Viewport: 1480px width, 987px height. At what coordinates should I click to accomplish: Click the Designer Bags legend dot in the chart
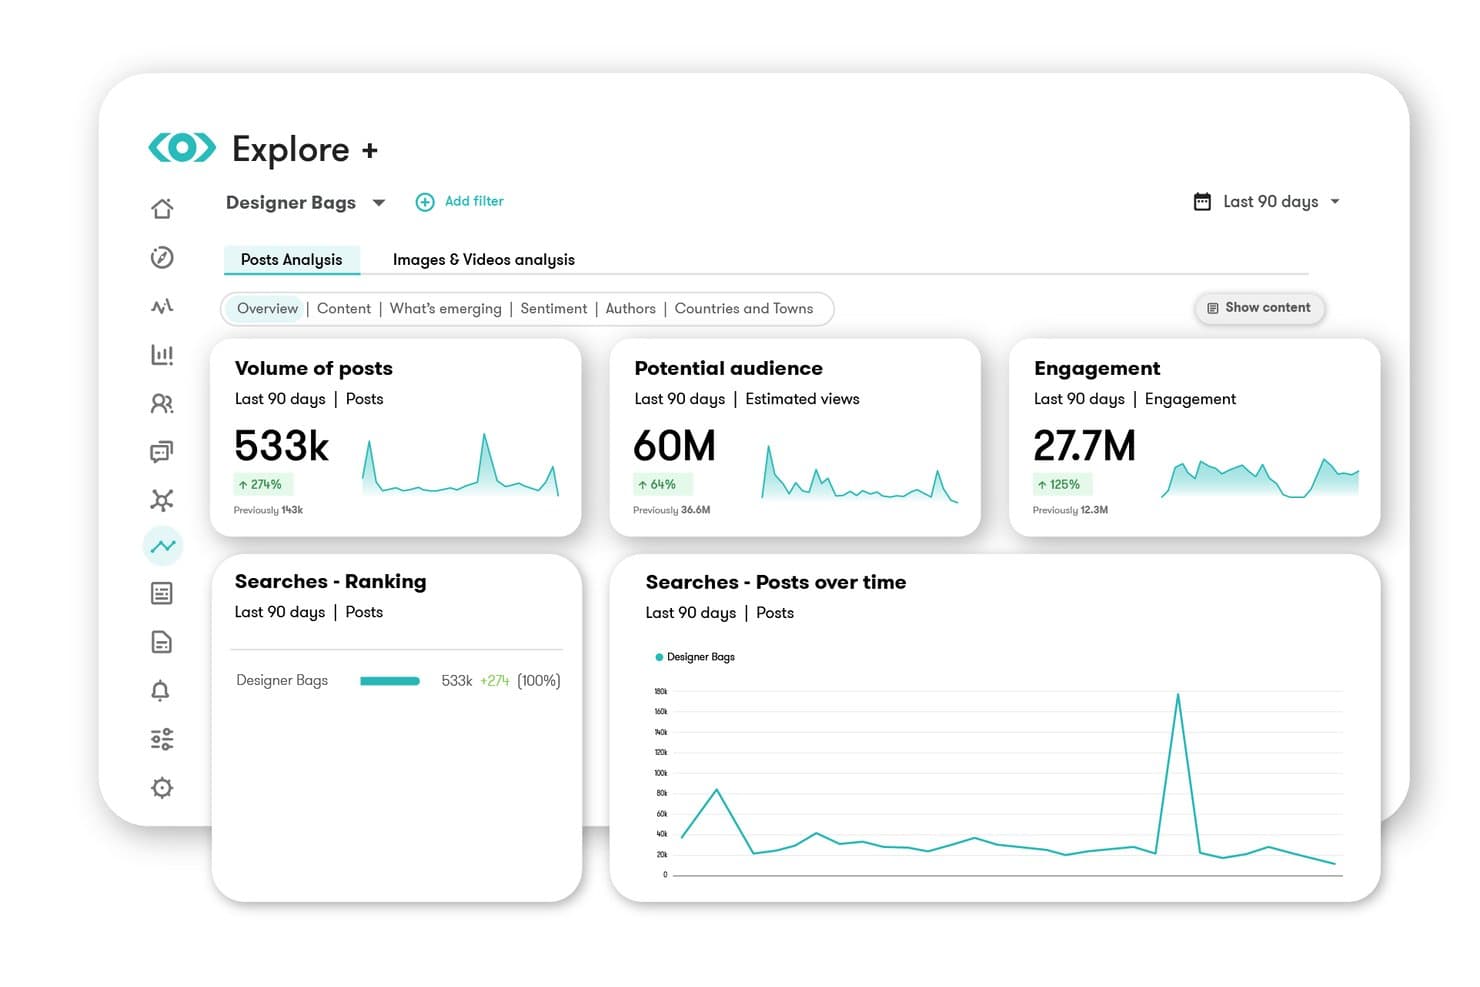coord(659,657)
